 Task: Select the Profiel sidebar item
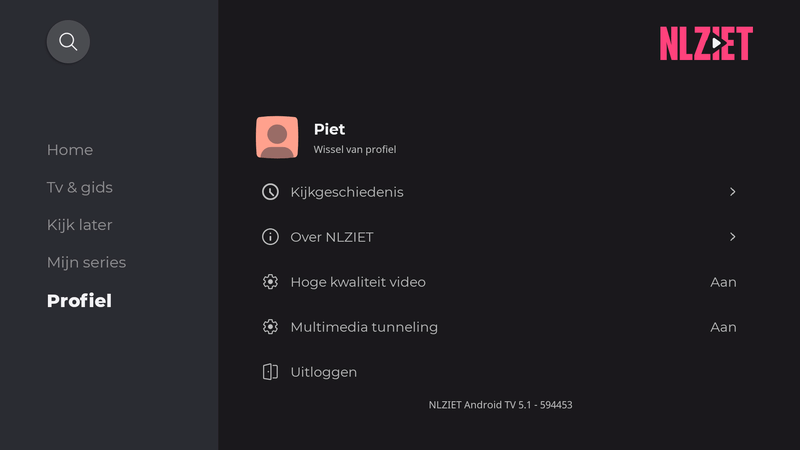pos(79,301)
